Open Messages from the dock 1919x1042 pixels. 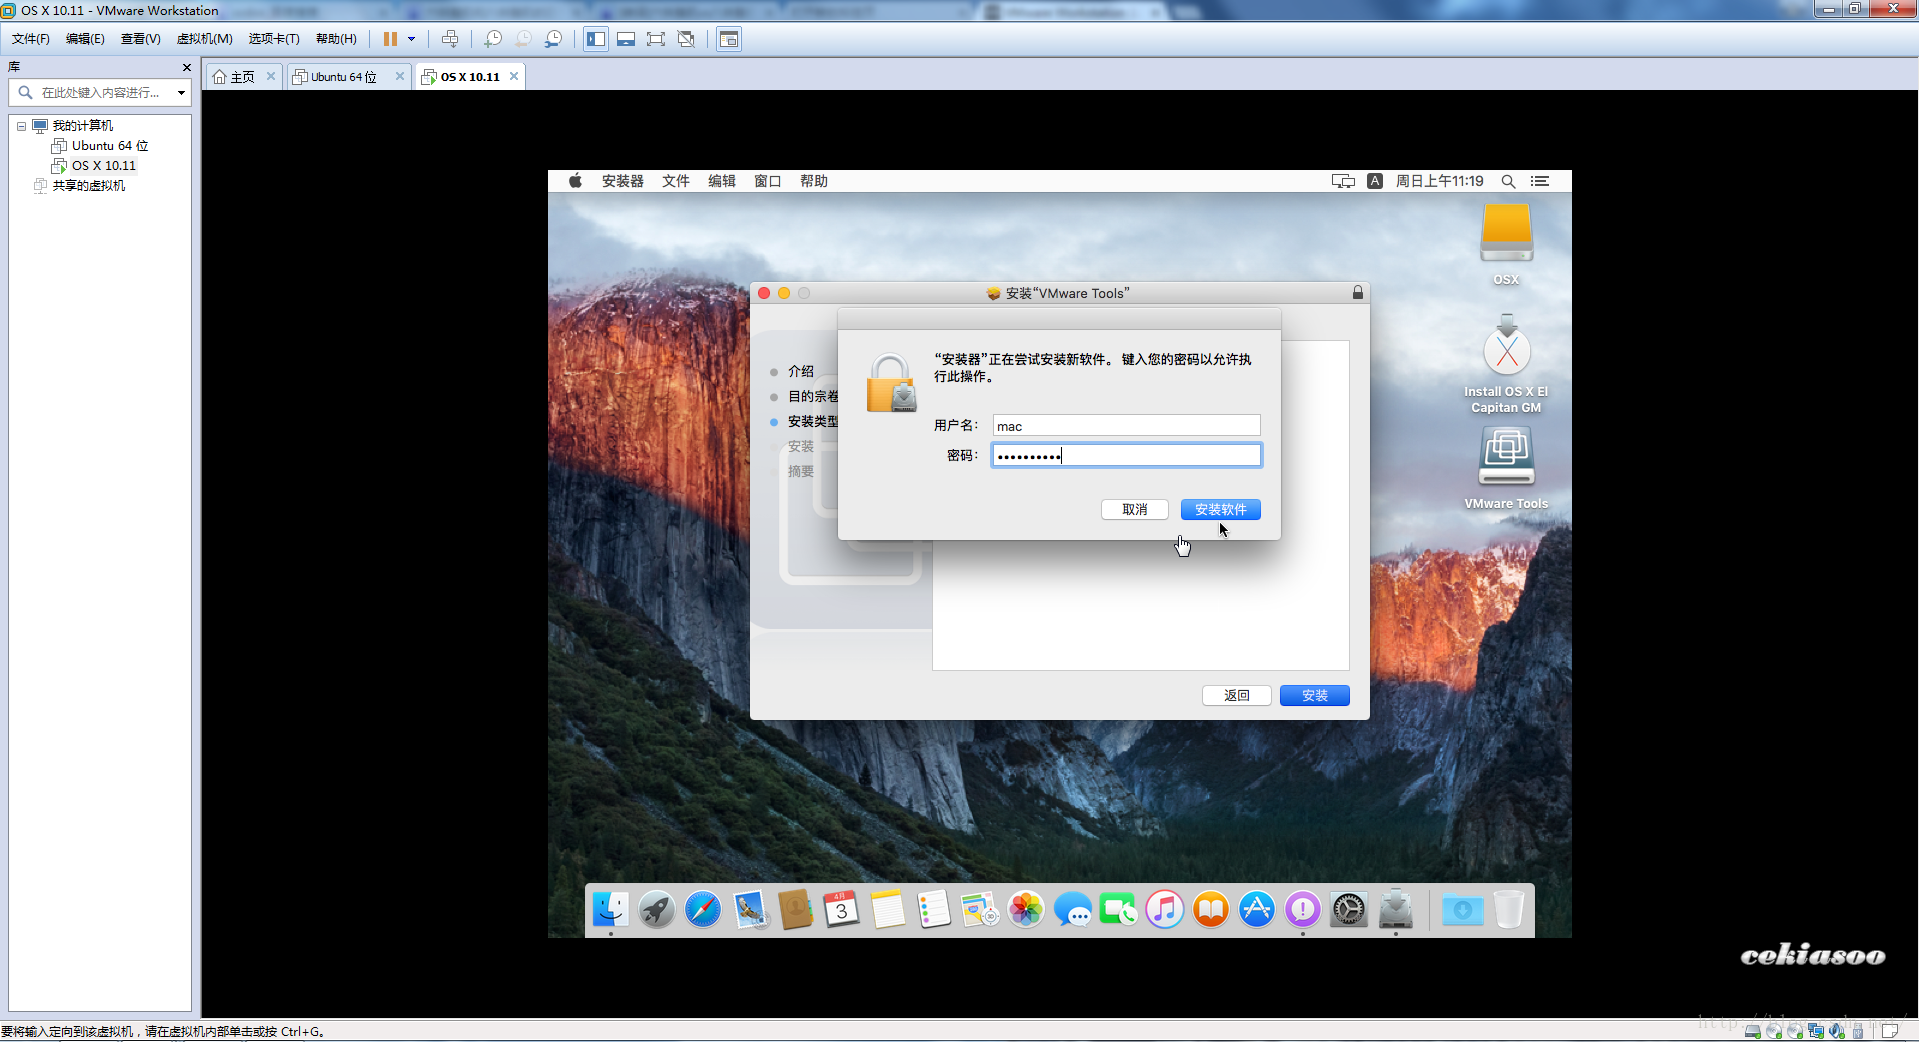pyautogui.click(x=1072, y=909)
